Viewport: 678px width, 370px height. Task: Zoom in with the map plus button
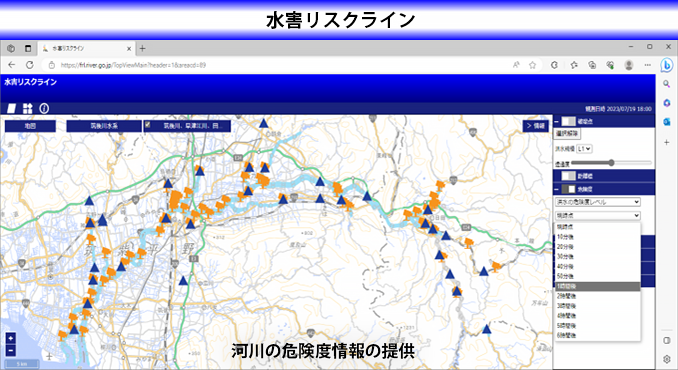11,338
